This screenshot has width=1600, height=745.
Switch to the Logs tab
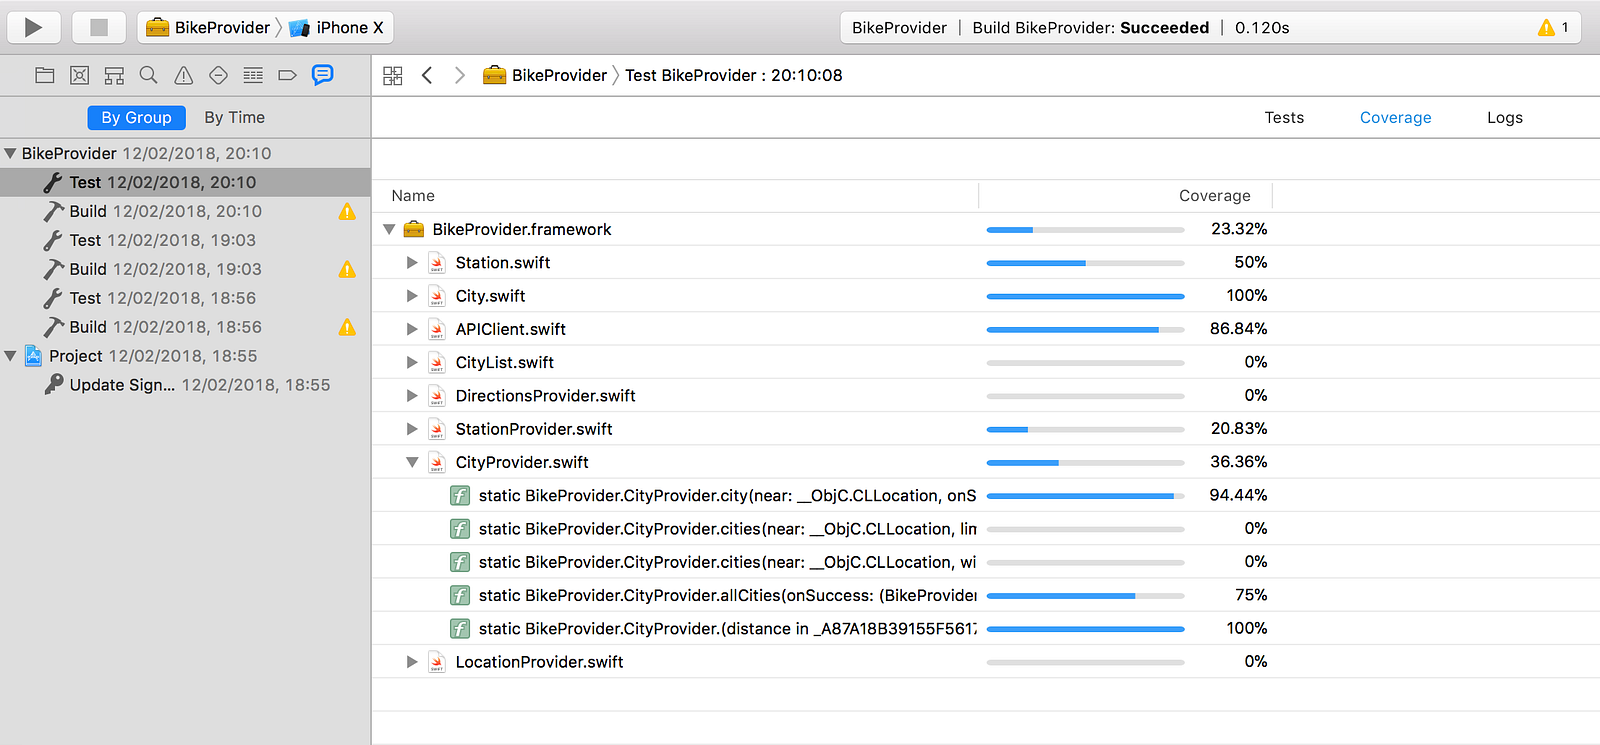point(1504,117)
